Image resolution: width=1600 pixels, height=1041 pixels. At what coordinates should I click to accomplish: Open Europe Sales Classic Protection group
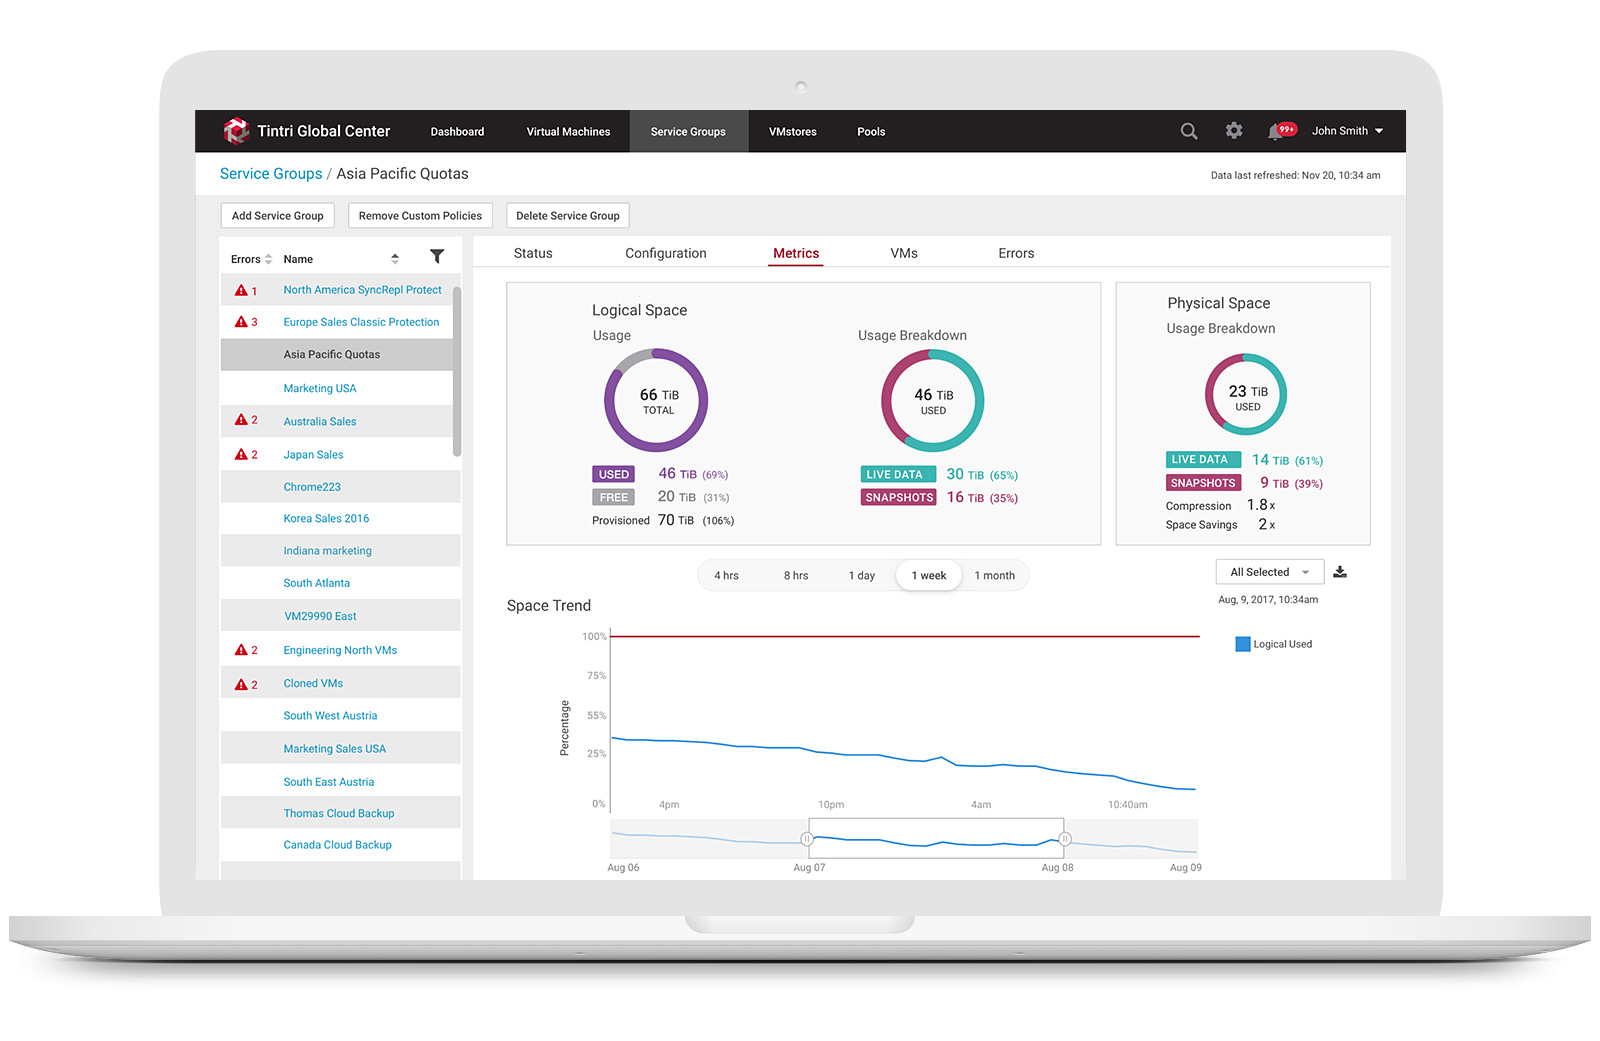coord(361,322)
